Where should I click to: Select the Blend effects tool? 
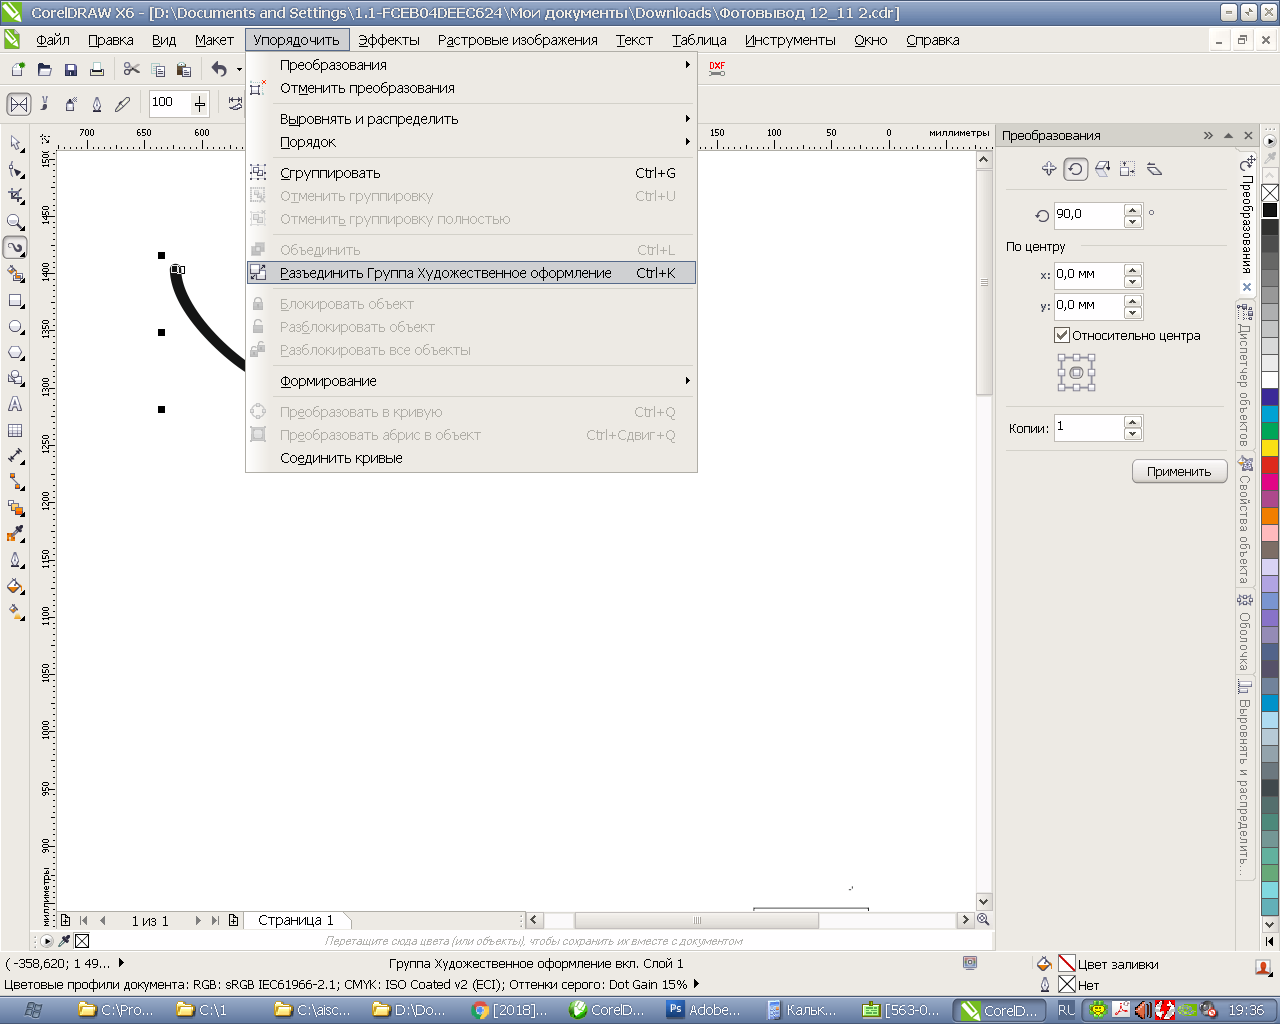[15, 508]
